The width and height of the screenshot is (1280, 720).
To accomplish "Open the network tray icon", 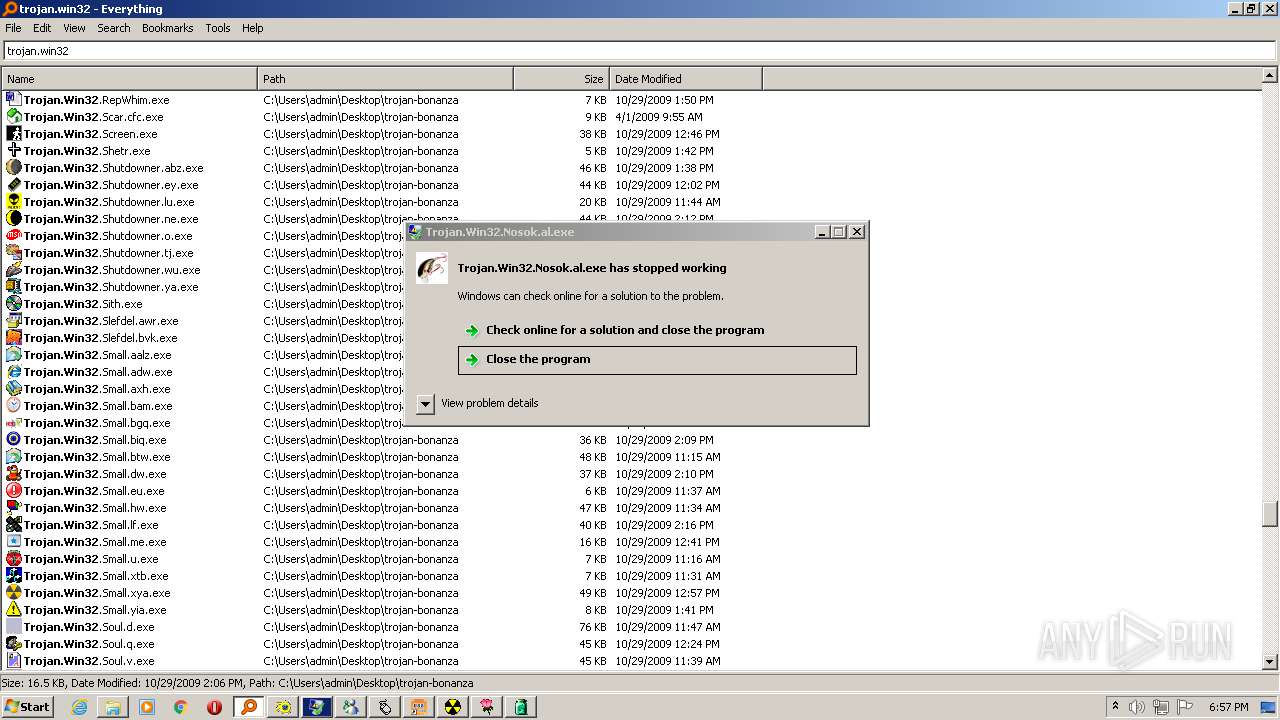I will pos(1161,707).
